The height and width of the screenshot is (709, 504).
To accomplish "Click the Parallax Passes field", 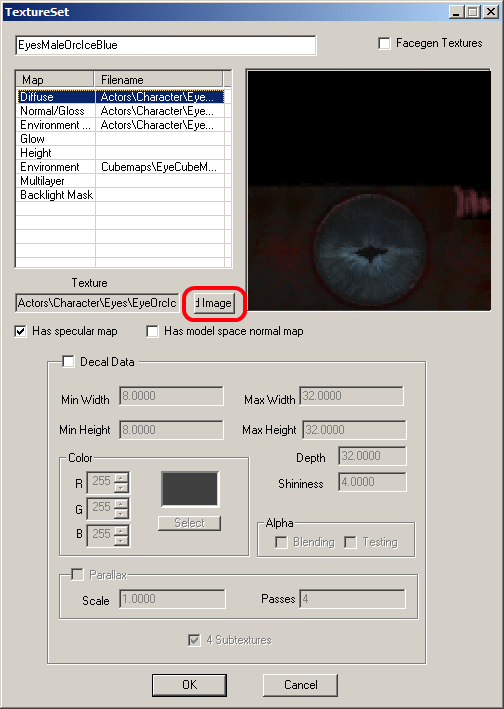I will point(353,599).
